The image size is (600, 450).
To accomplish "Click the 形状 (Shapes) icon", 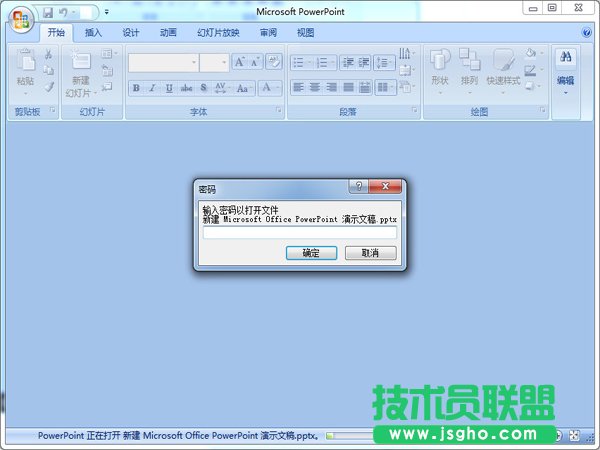I will point(439,66).
